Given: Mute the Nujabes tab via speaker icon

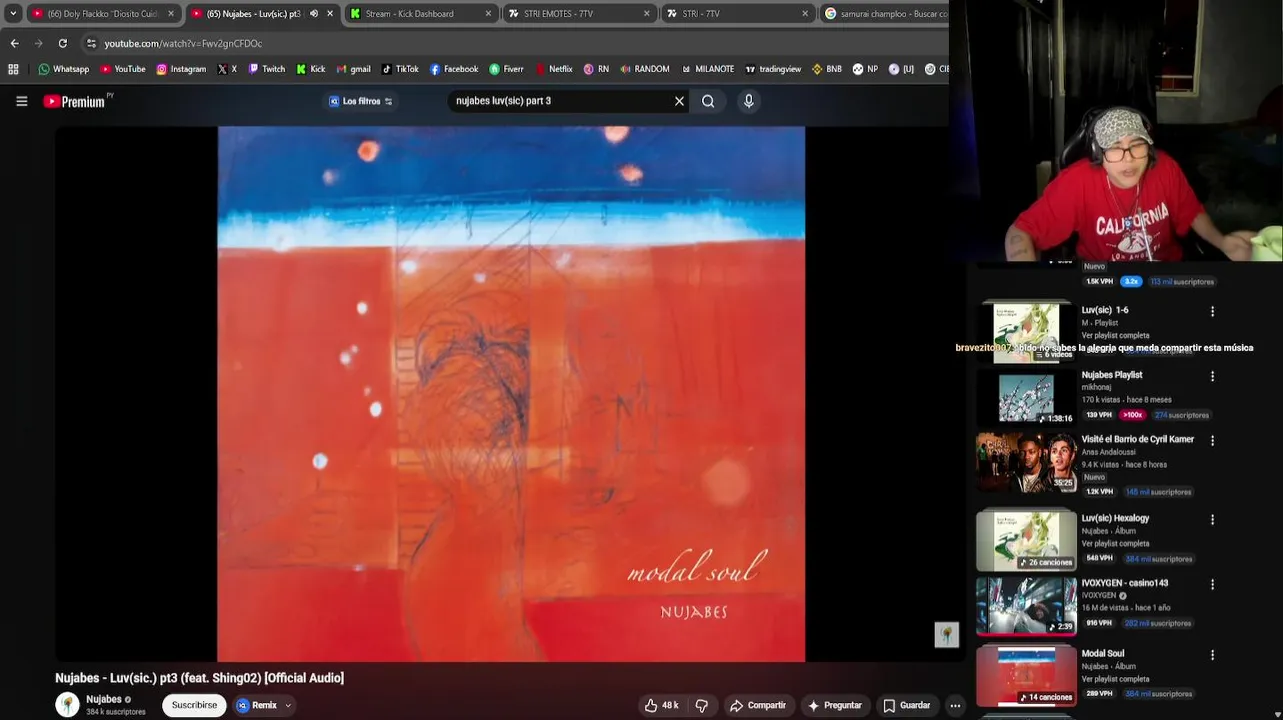Looking at the screenshot, I should click(314, 14).
